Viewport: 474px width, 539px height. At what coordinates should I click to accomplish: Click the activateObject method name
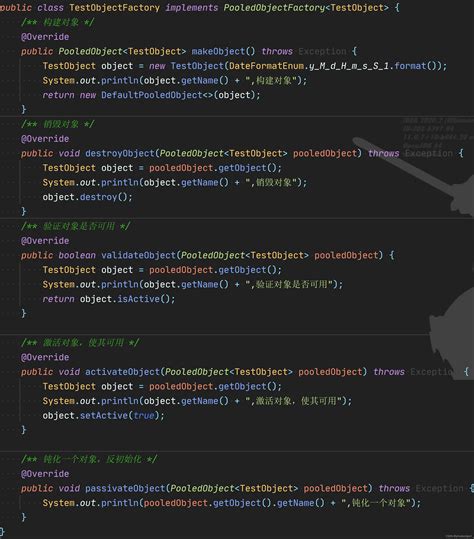point(122,372)
